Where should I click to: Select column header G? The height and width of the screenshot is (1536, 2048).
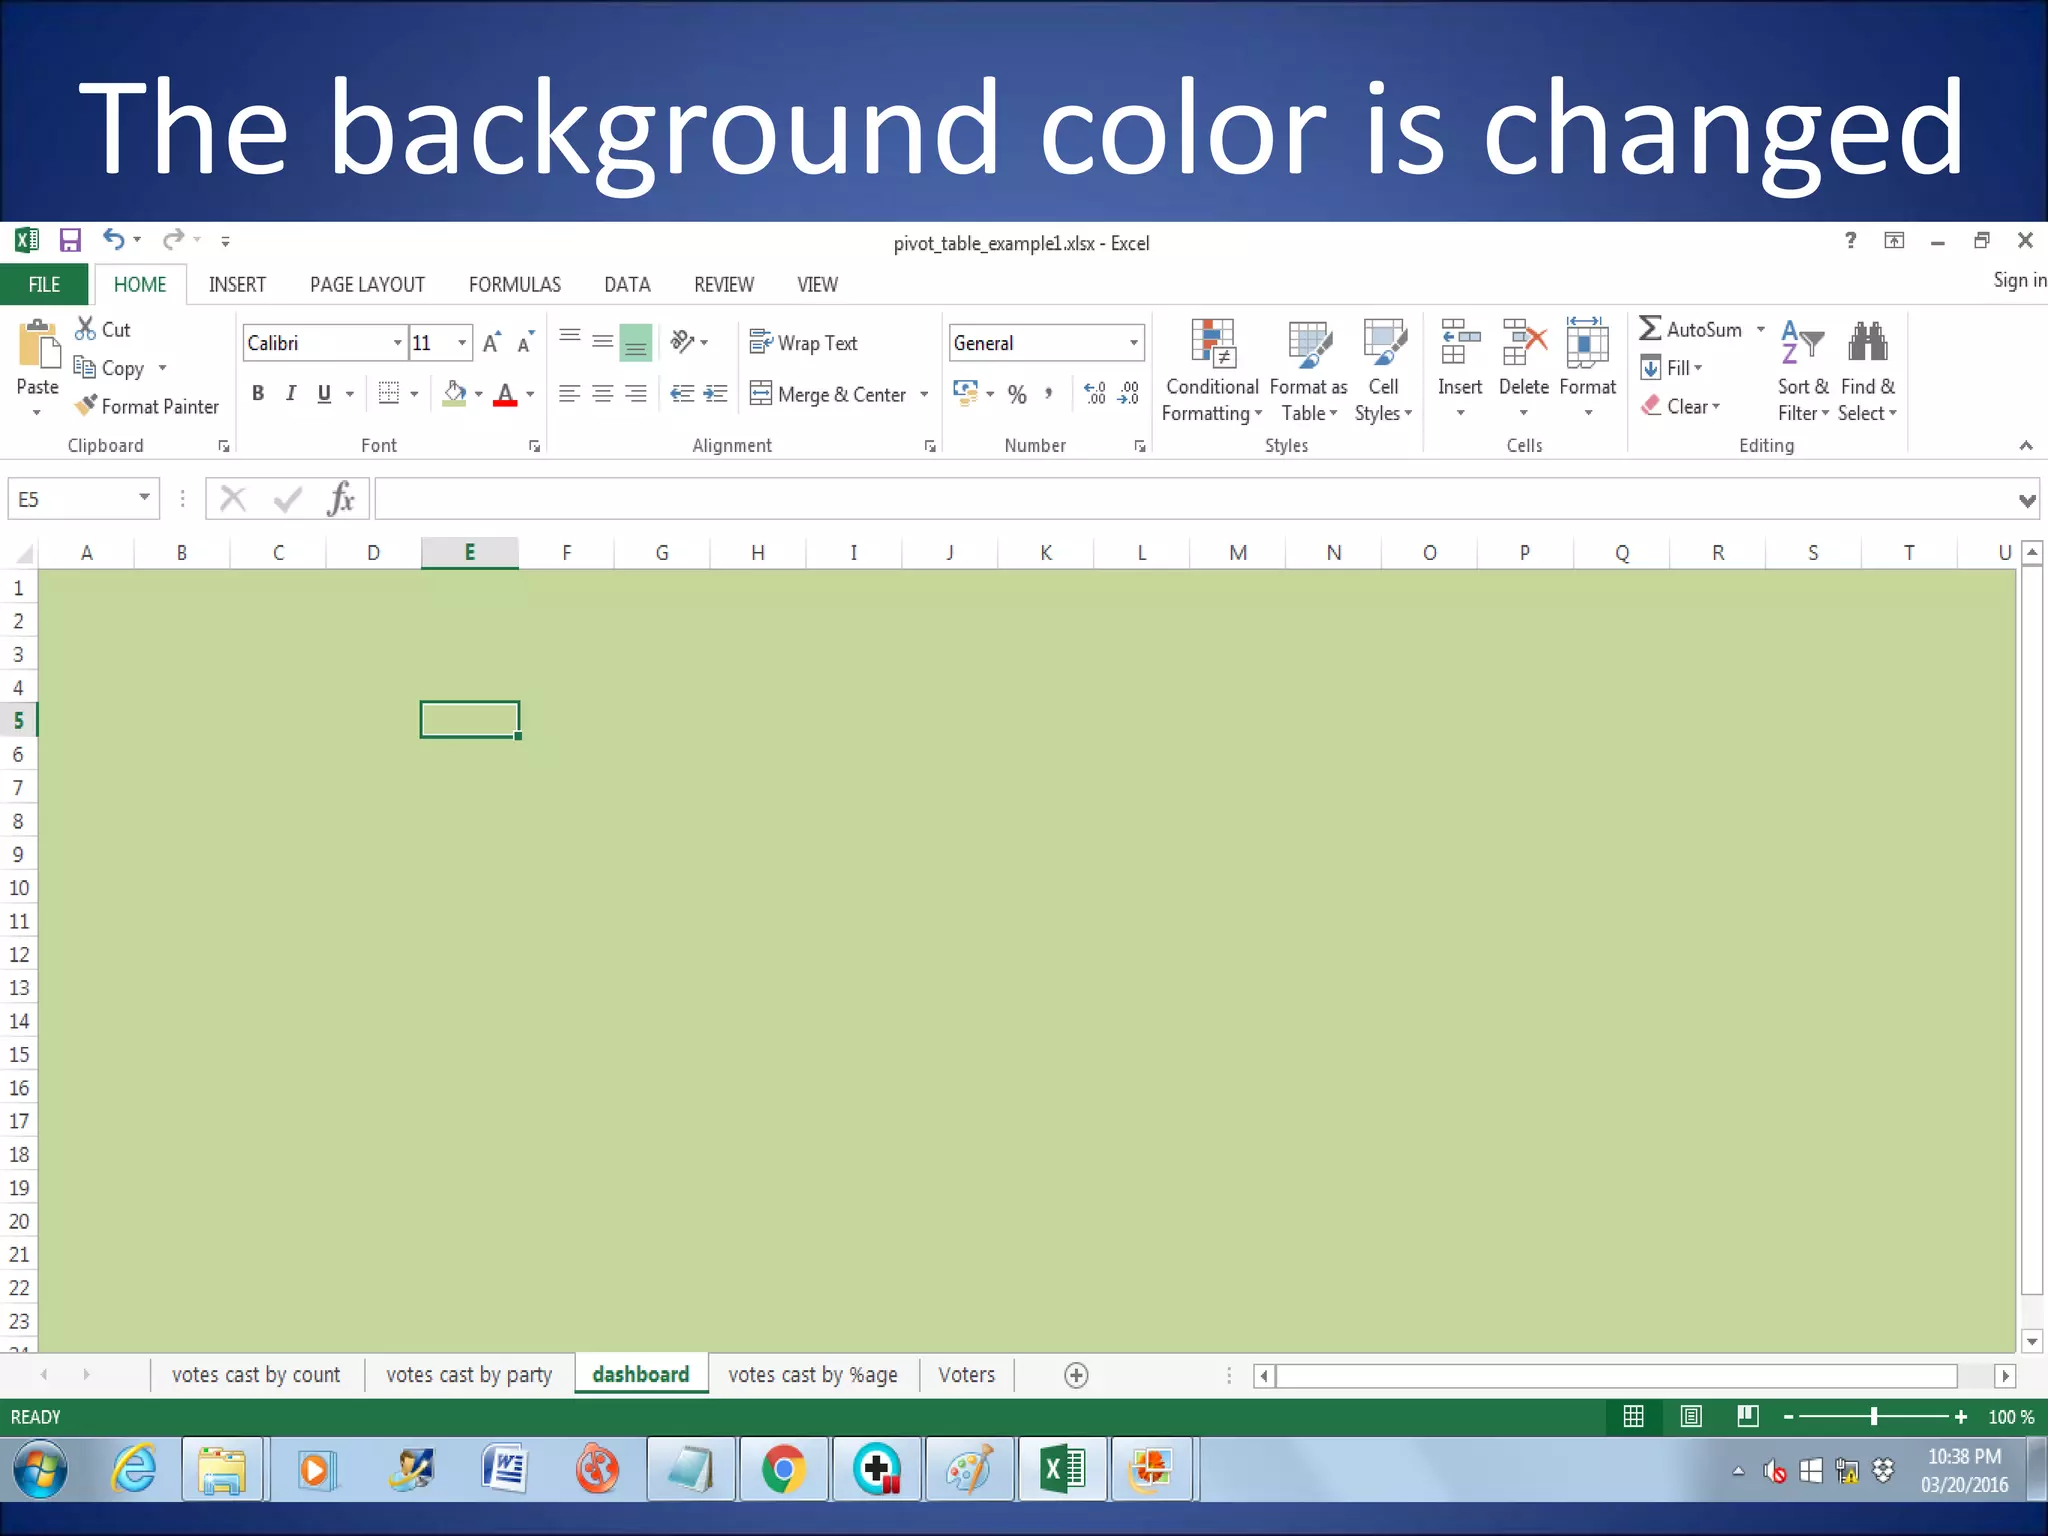click(662, 553)
